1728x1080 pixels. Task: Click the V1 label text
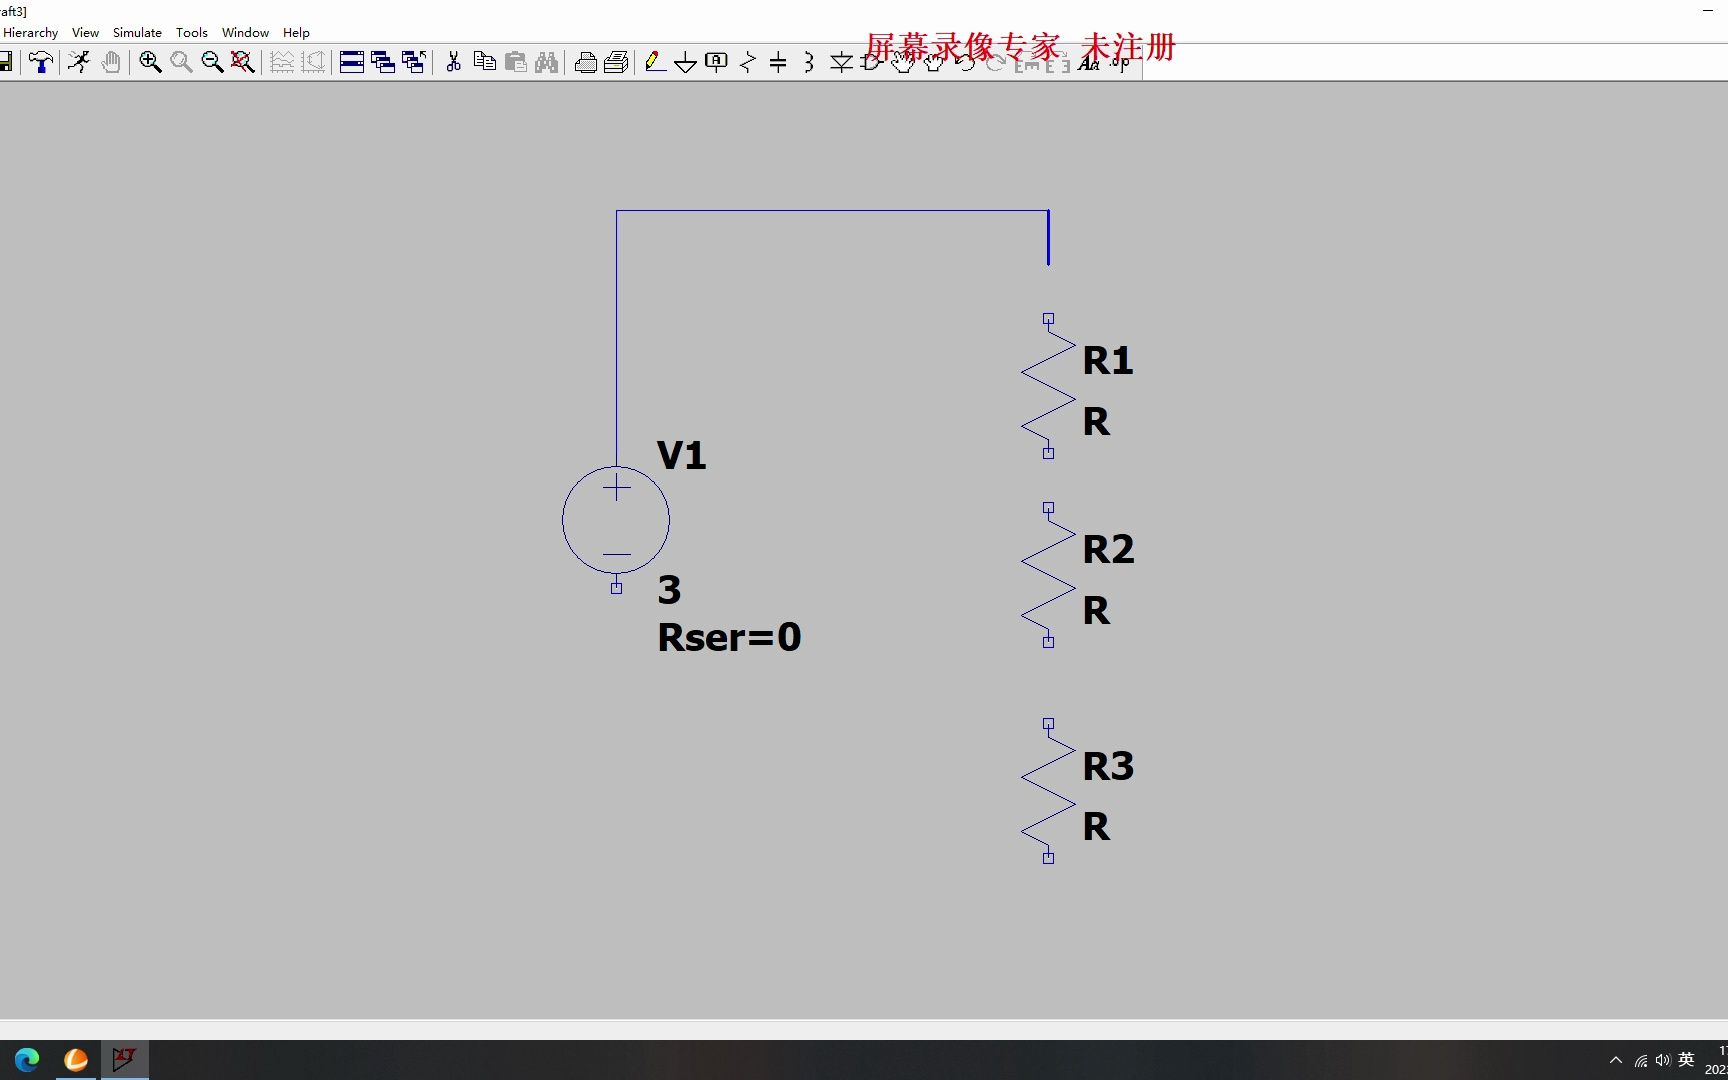tap(682, 455)
